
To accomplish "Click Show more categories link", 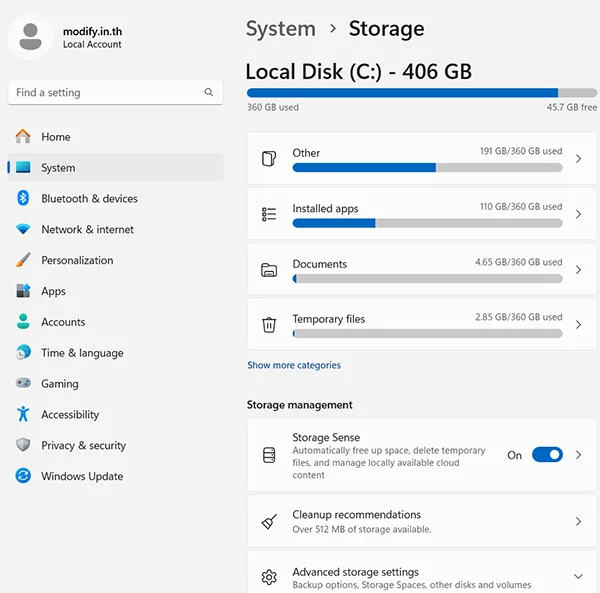I will point(293,365).
